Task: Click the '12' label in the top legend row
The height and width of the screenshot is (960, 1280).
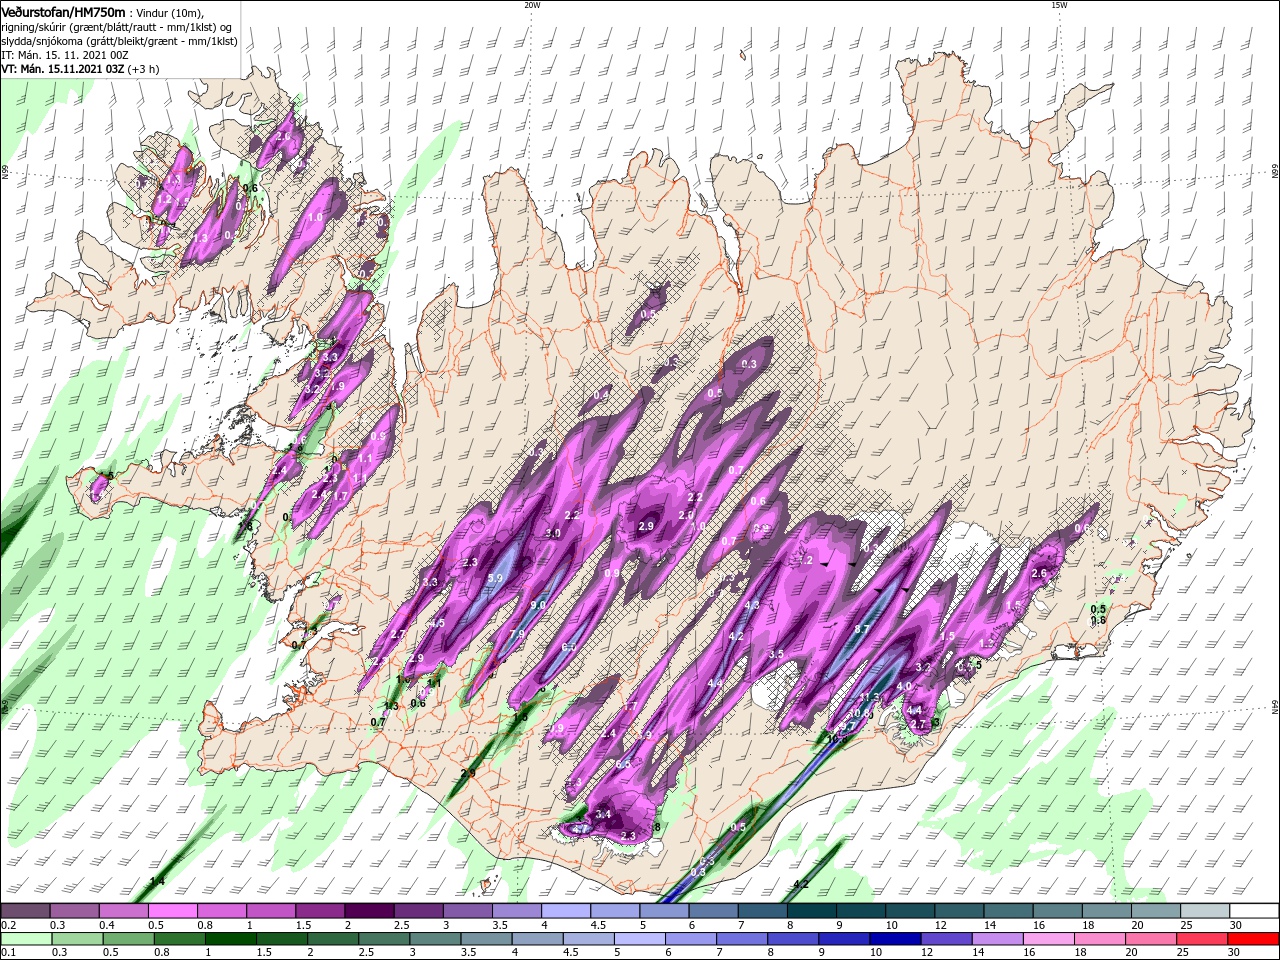Action: coord(939,925)
